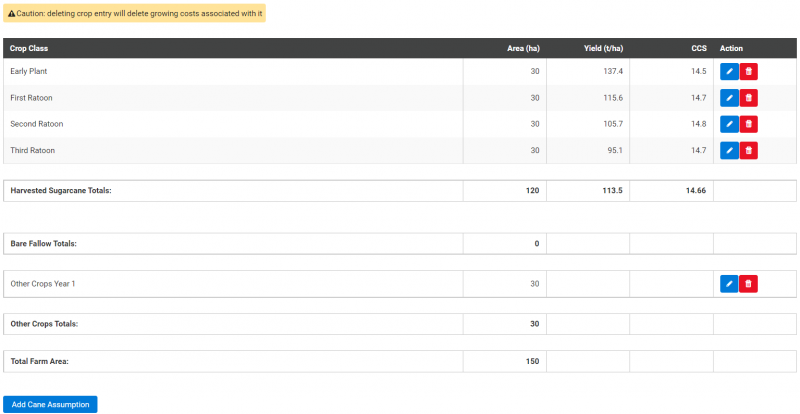Edit the Early Plant crop entry
Viewport: 800px width, 414px height.
point(729,72)
